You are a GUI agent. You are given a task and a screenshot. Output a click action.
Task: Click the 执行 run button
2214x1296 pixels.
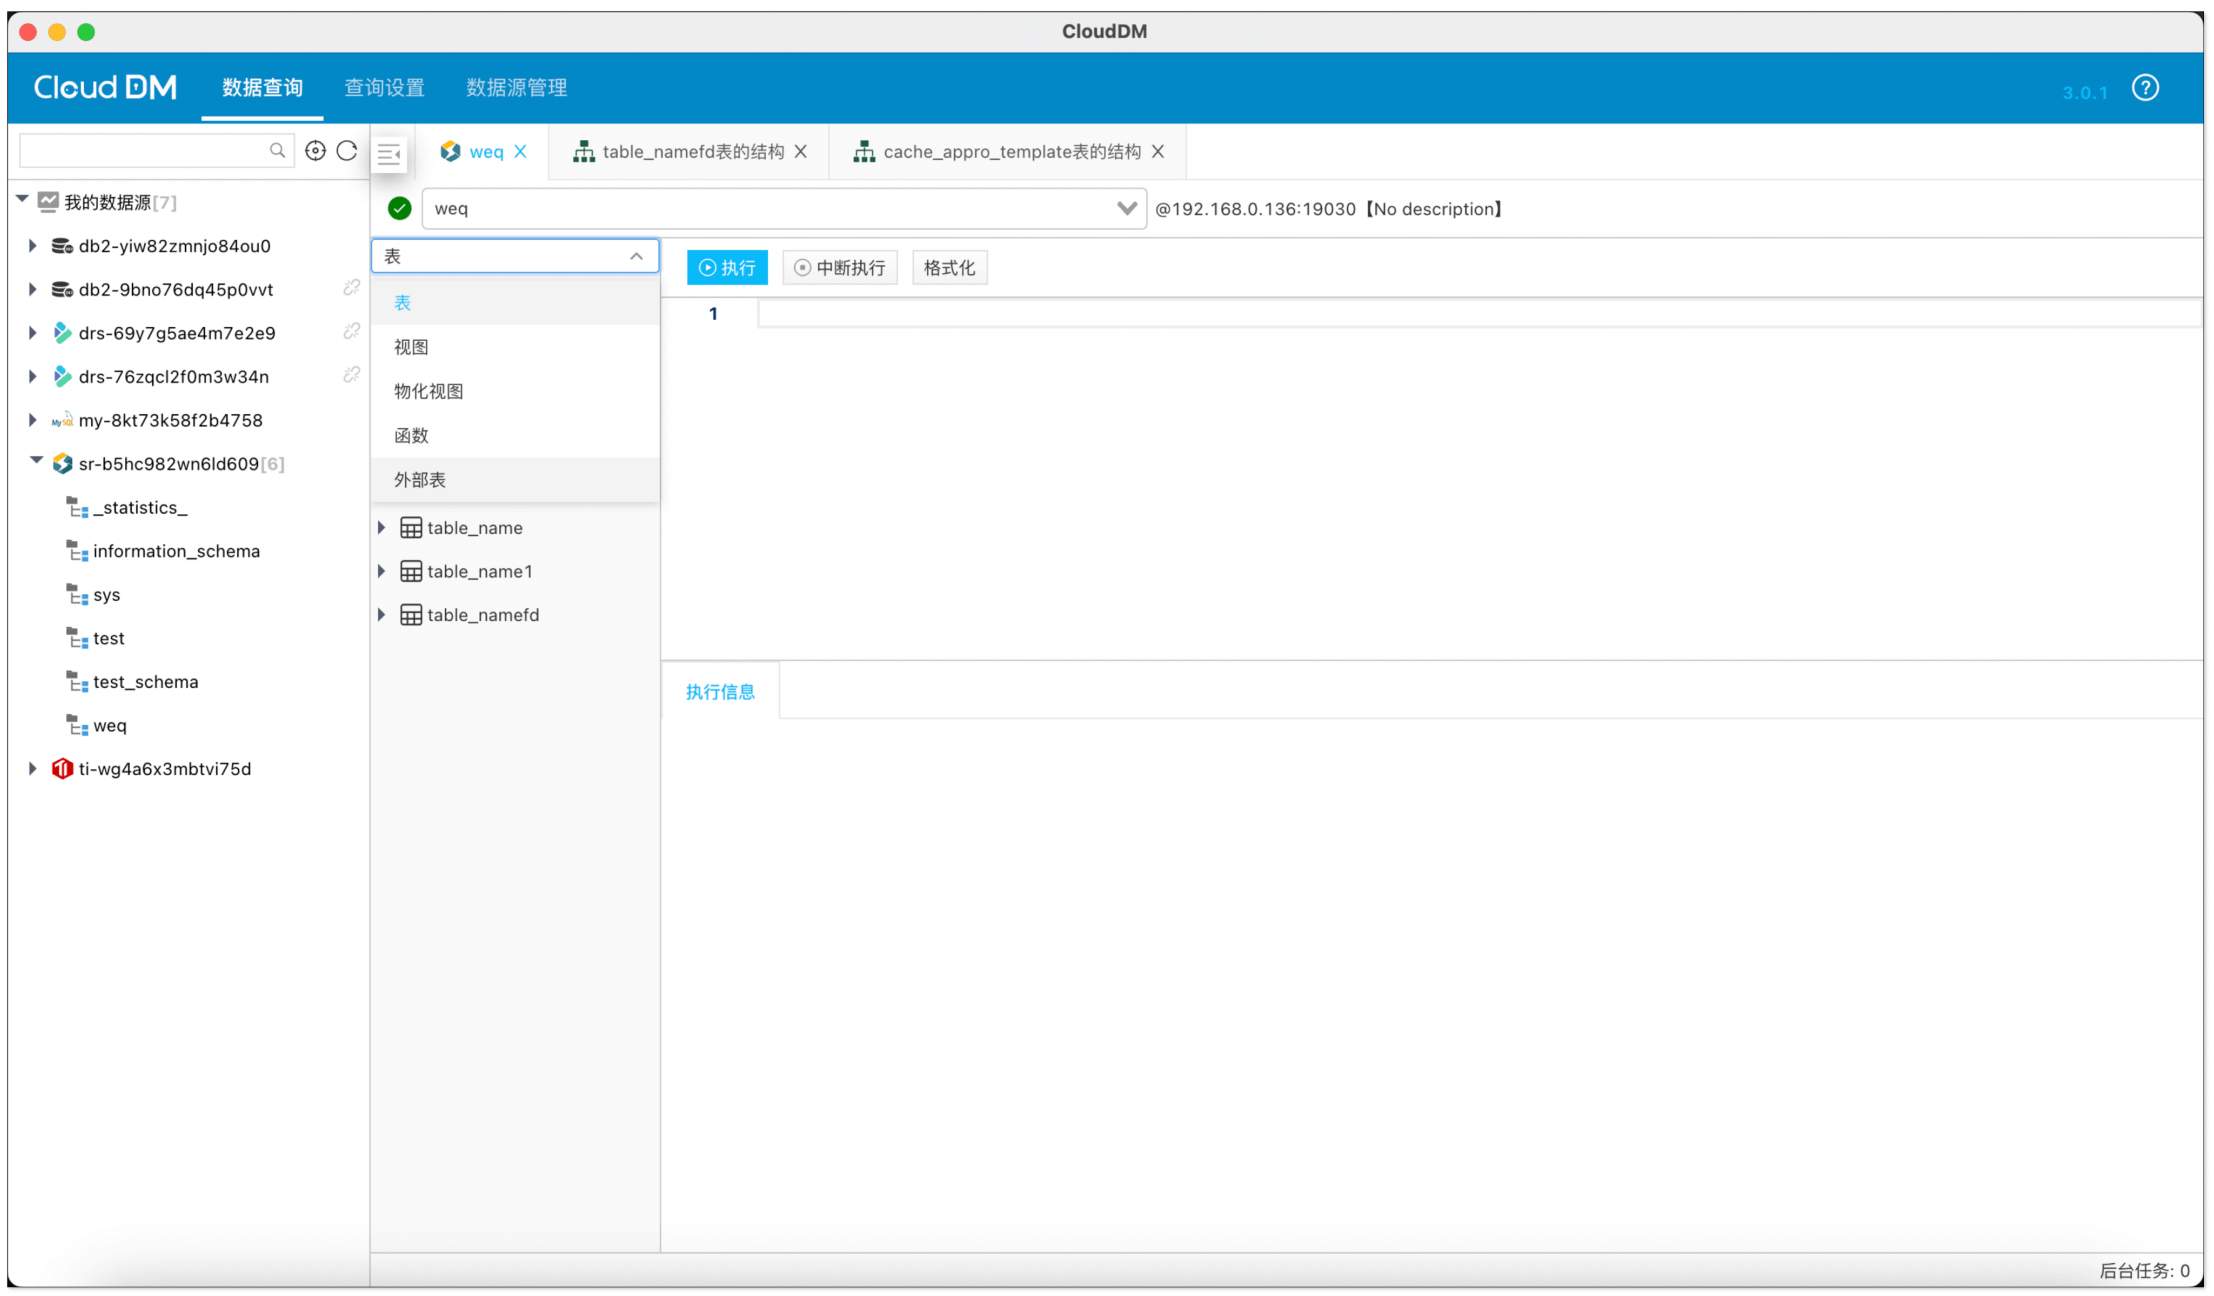[727, 268]
